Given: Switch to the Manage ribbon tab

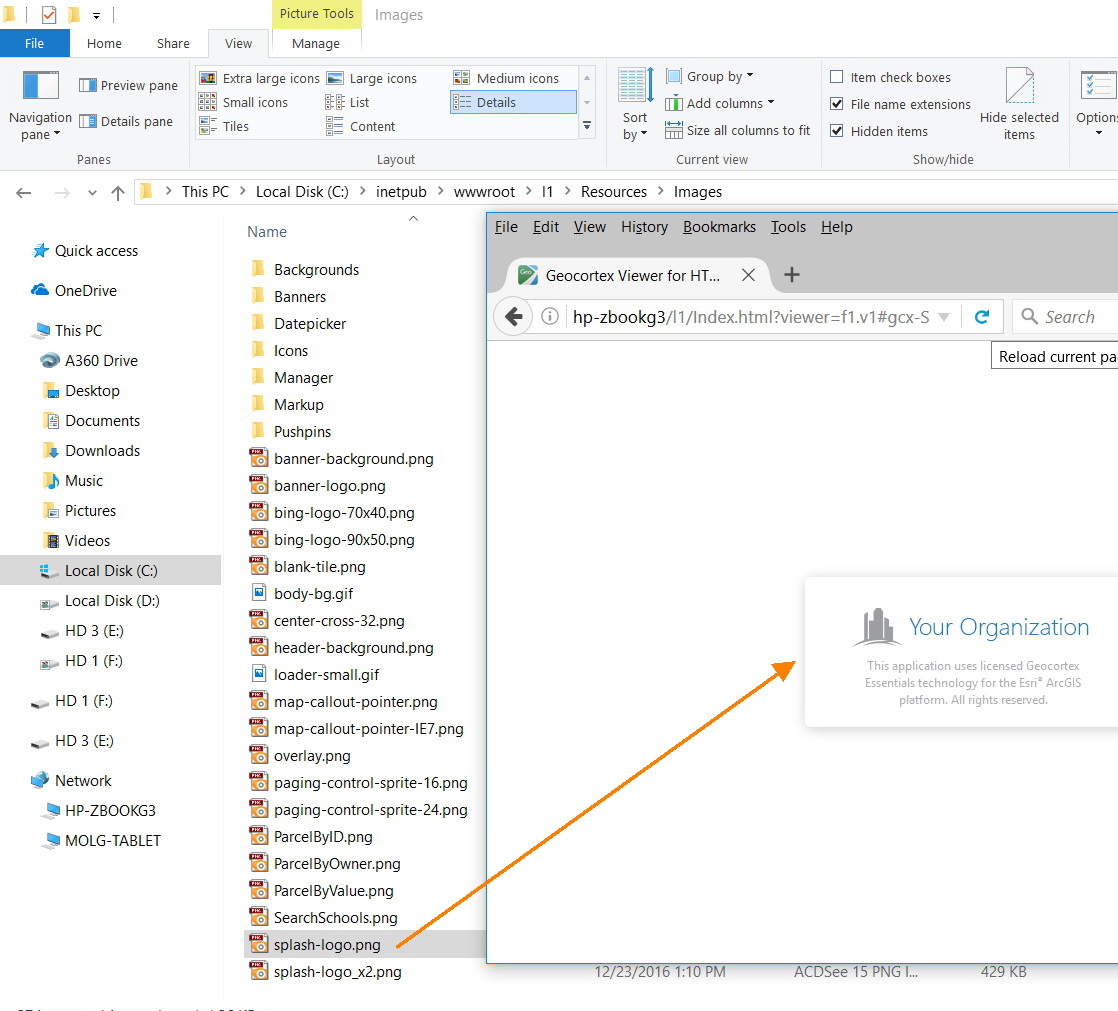Looking at the screenshot, I should (316, 43).
